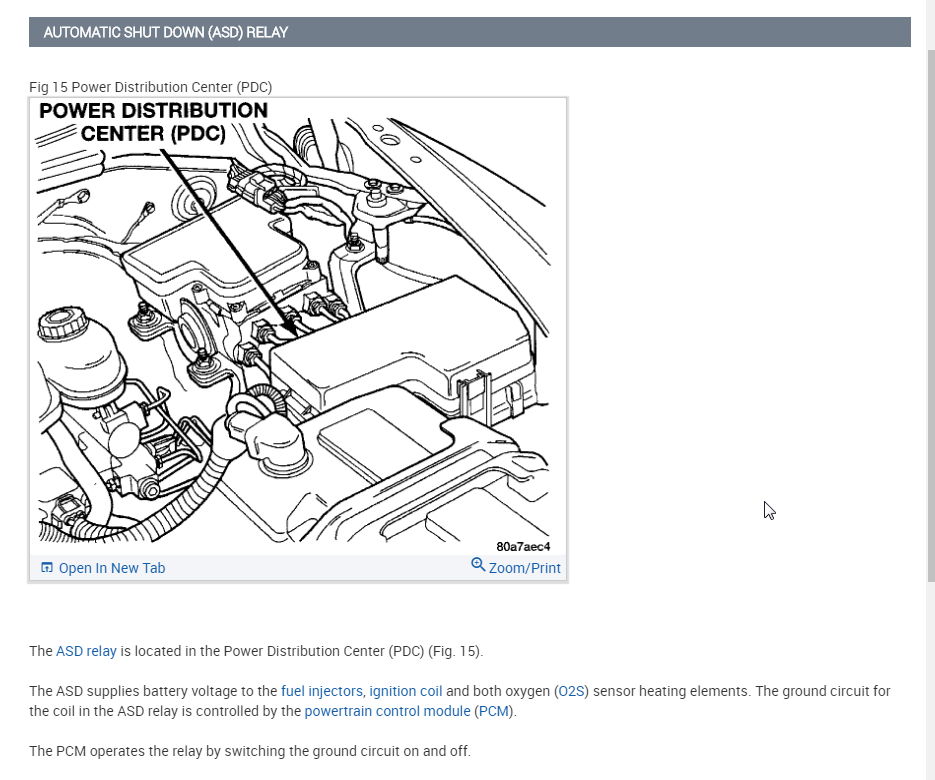The height and width of the screenshot is (780, 935).
Task: Click the Open In New Tab icon
Action: [47, 567]
